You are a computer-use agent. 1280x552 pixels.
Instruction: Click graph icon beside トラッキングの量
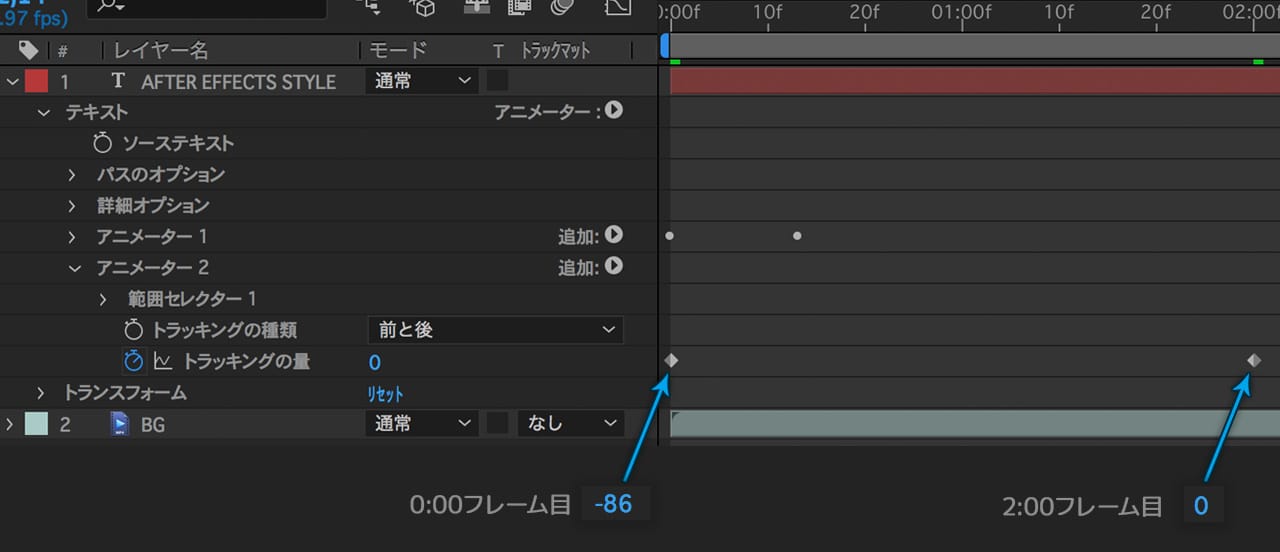pyautogui.click(x=163, y=361)
